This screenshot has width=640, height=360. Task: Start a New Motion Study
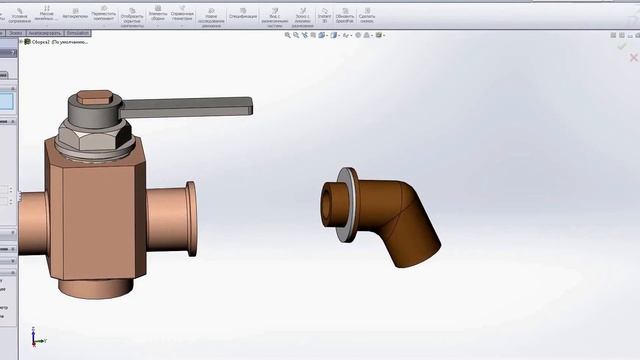[x=211, y=18]
